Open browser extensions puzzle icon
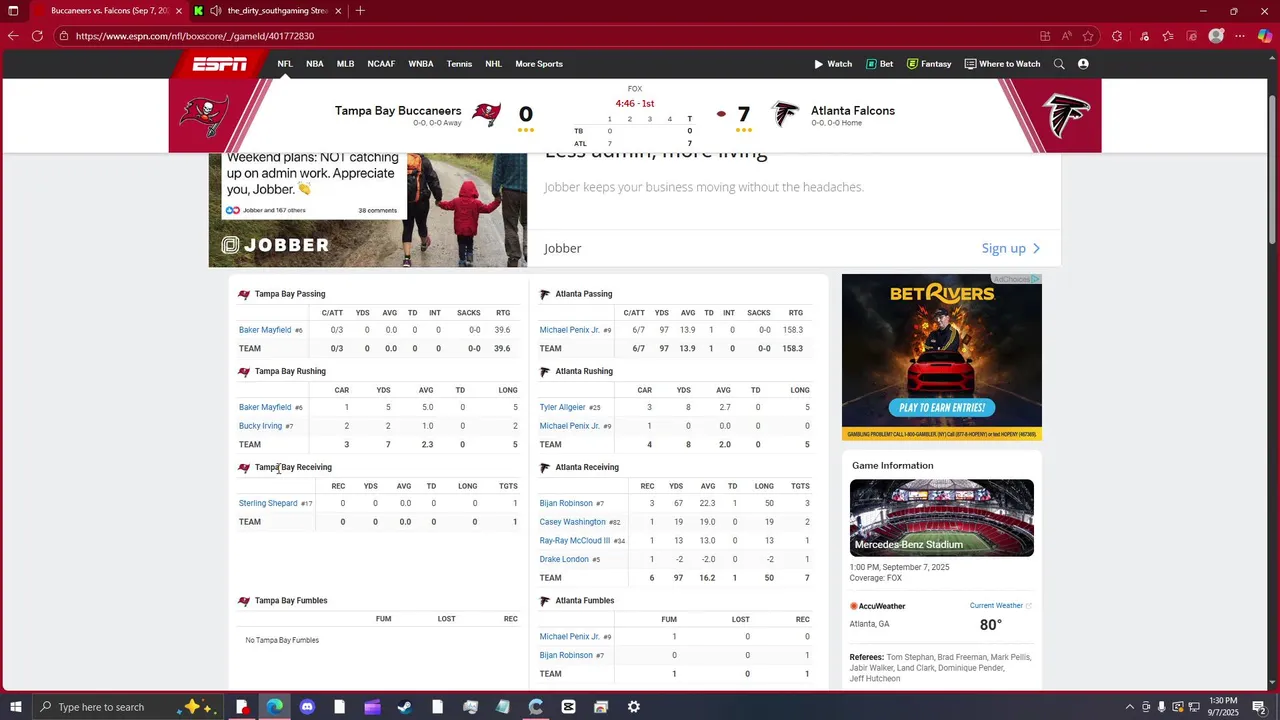Image resolution: width=1280 pixels, height=720 pixels. click(x=1117, y=36)
